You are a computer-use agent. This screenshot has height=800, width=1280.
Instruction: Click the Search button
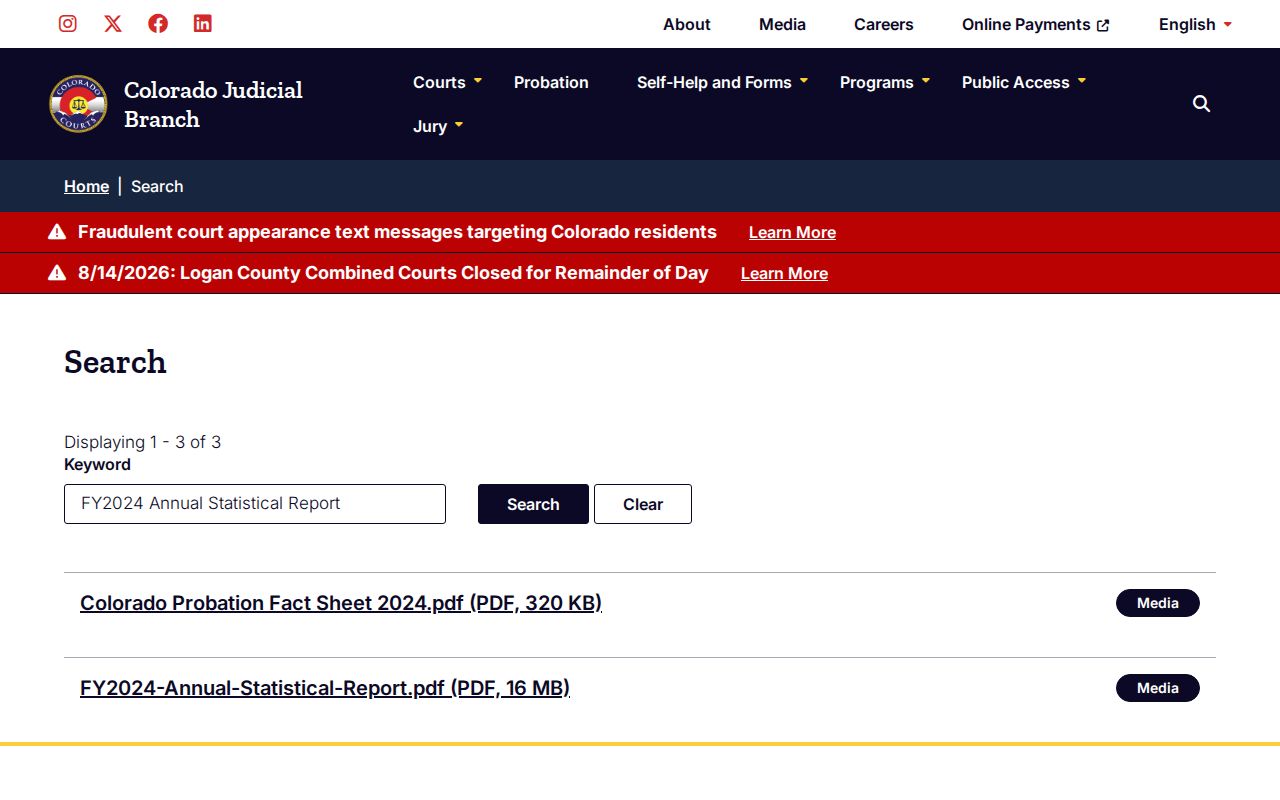click(x=533, y=504)
